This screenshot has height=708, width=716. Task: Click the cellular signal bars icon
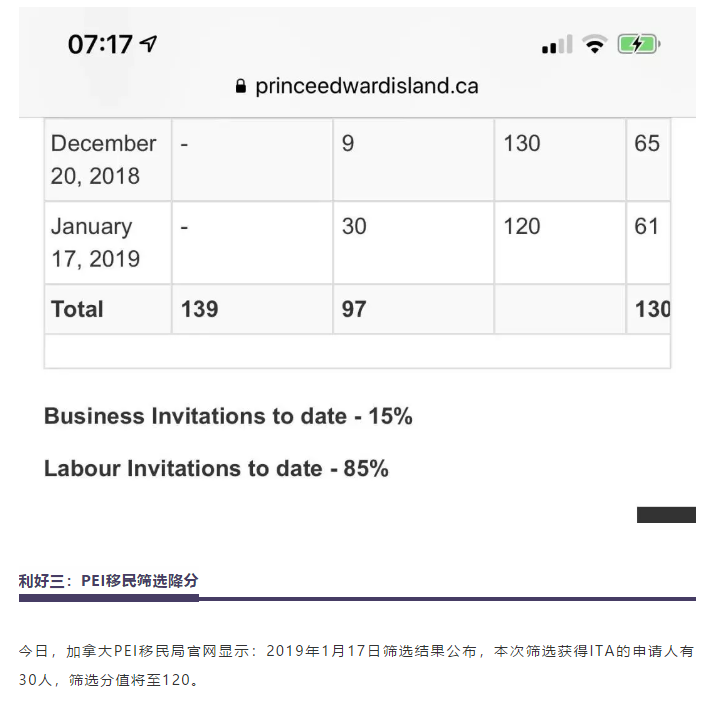click(x=556, y=44)
